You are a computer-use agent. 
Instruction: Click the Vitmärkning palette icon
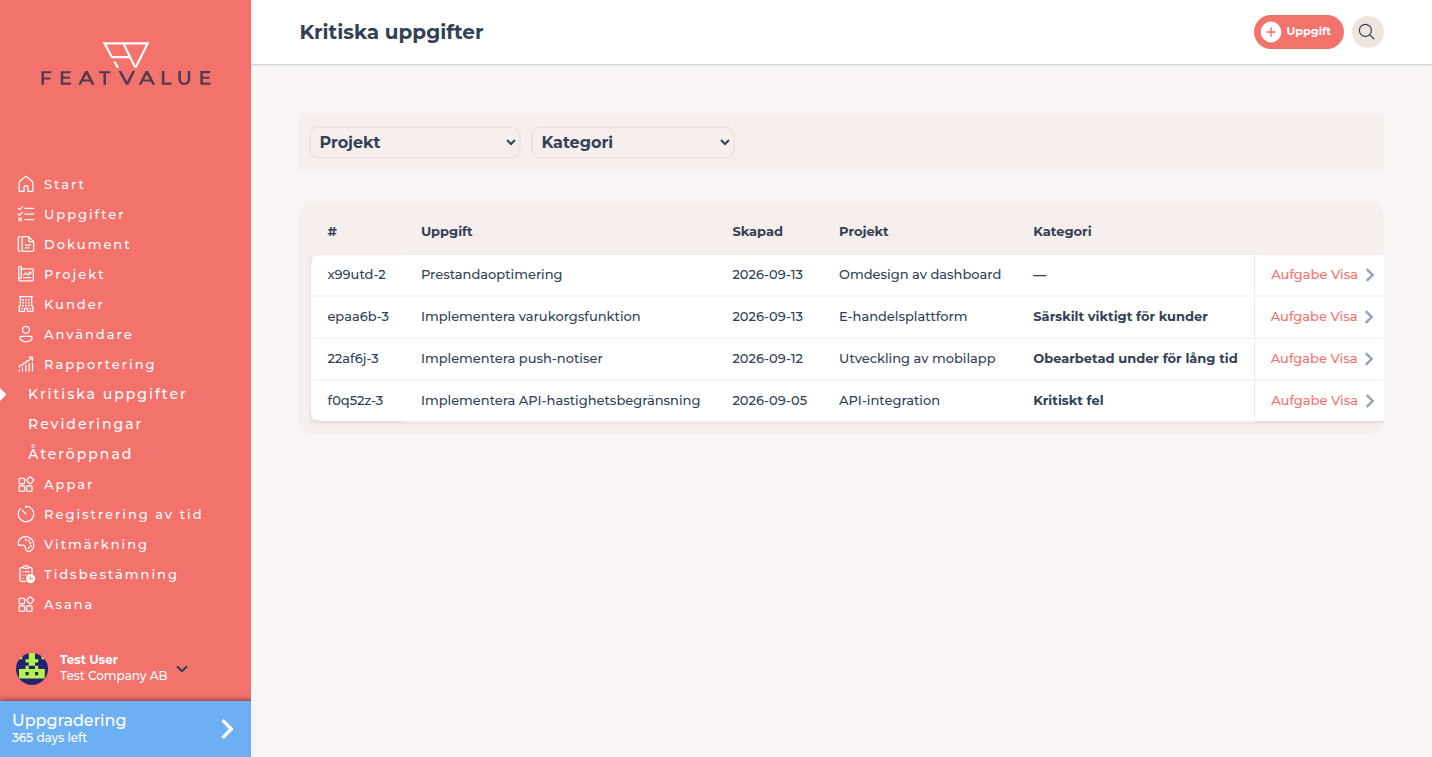(26, 544)
